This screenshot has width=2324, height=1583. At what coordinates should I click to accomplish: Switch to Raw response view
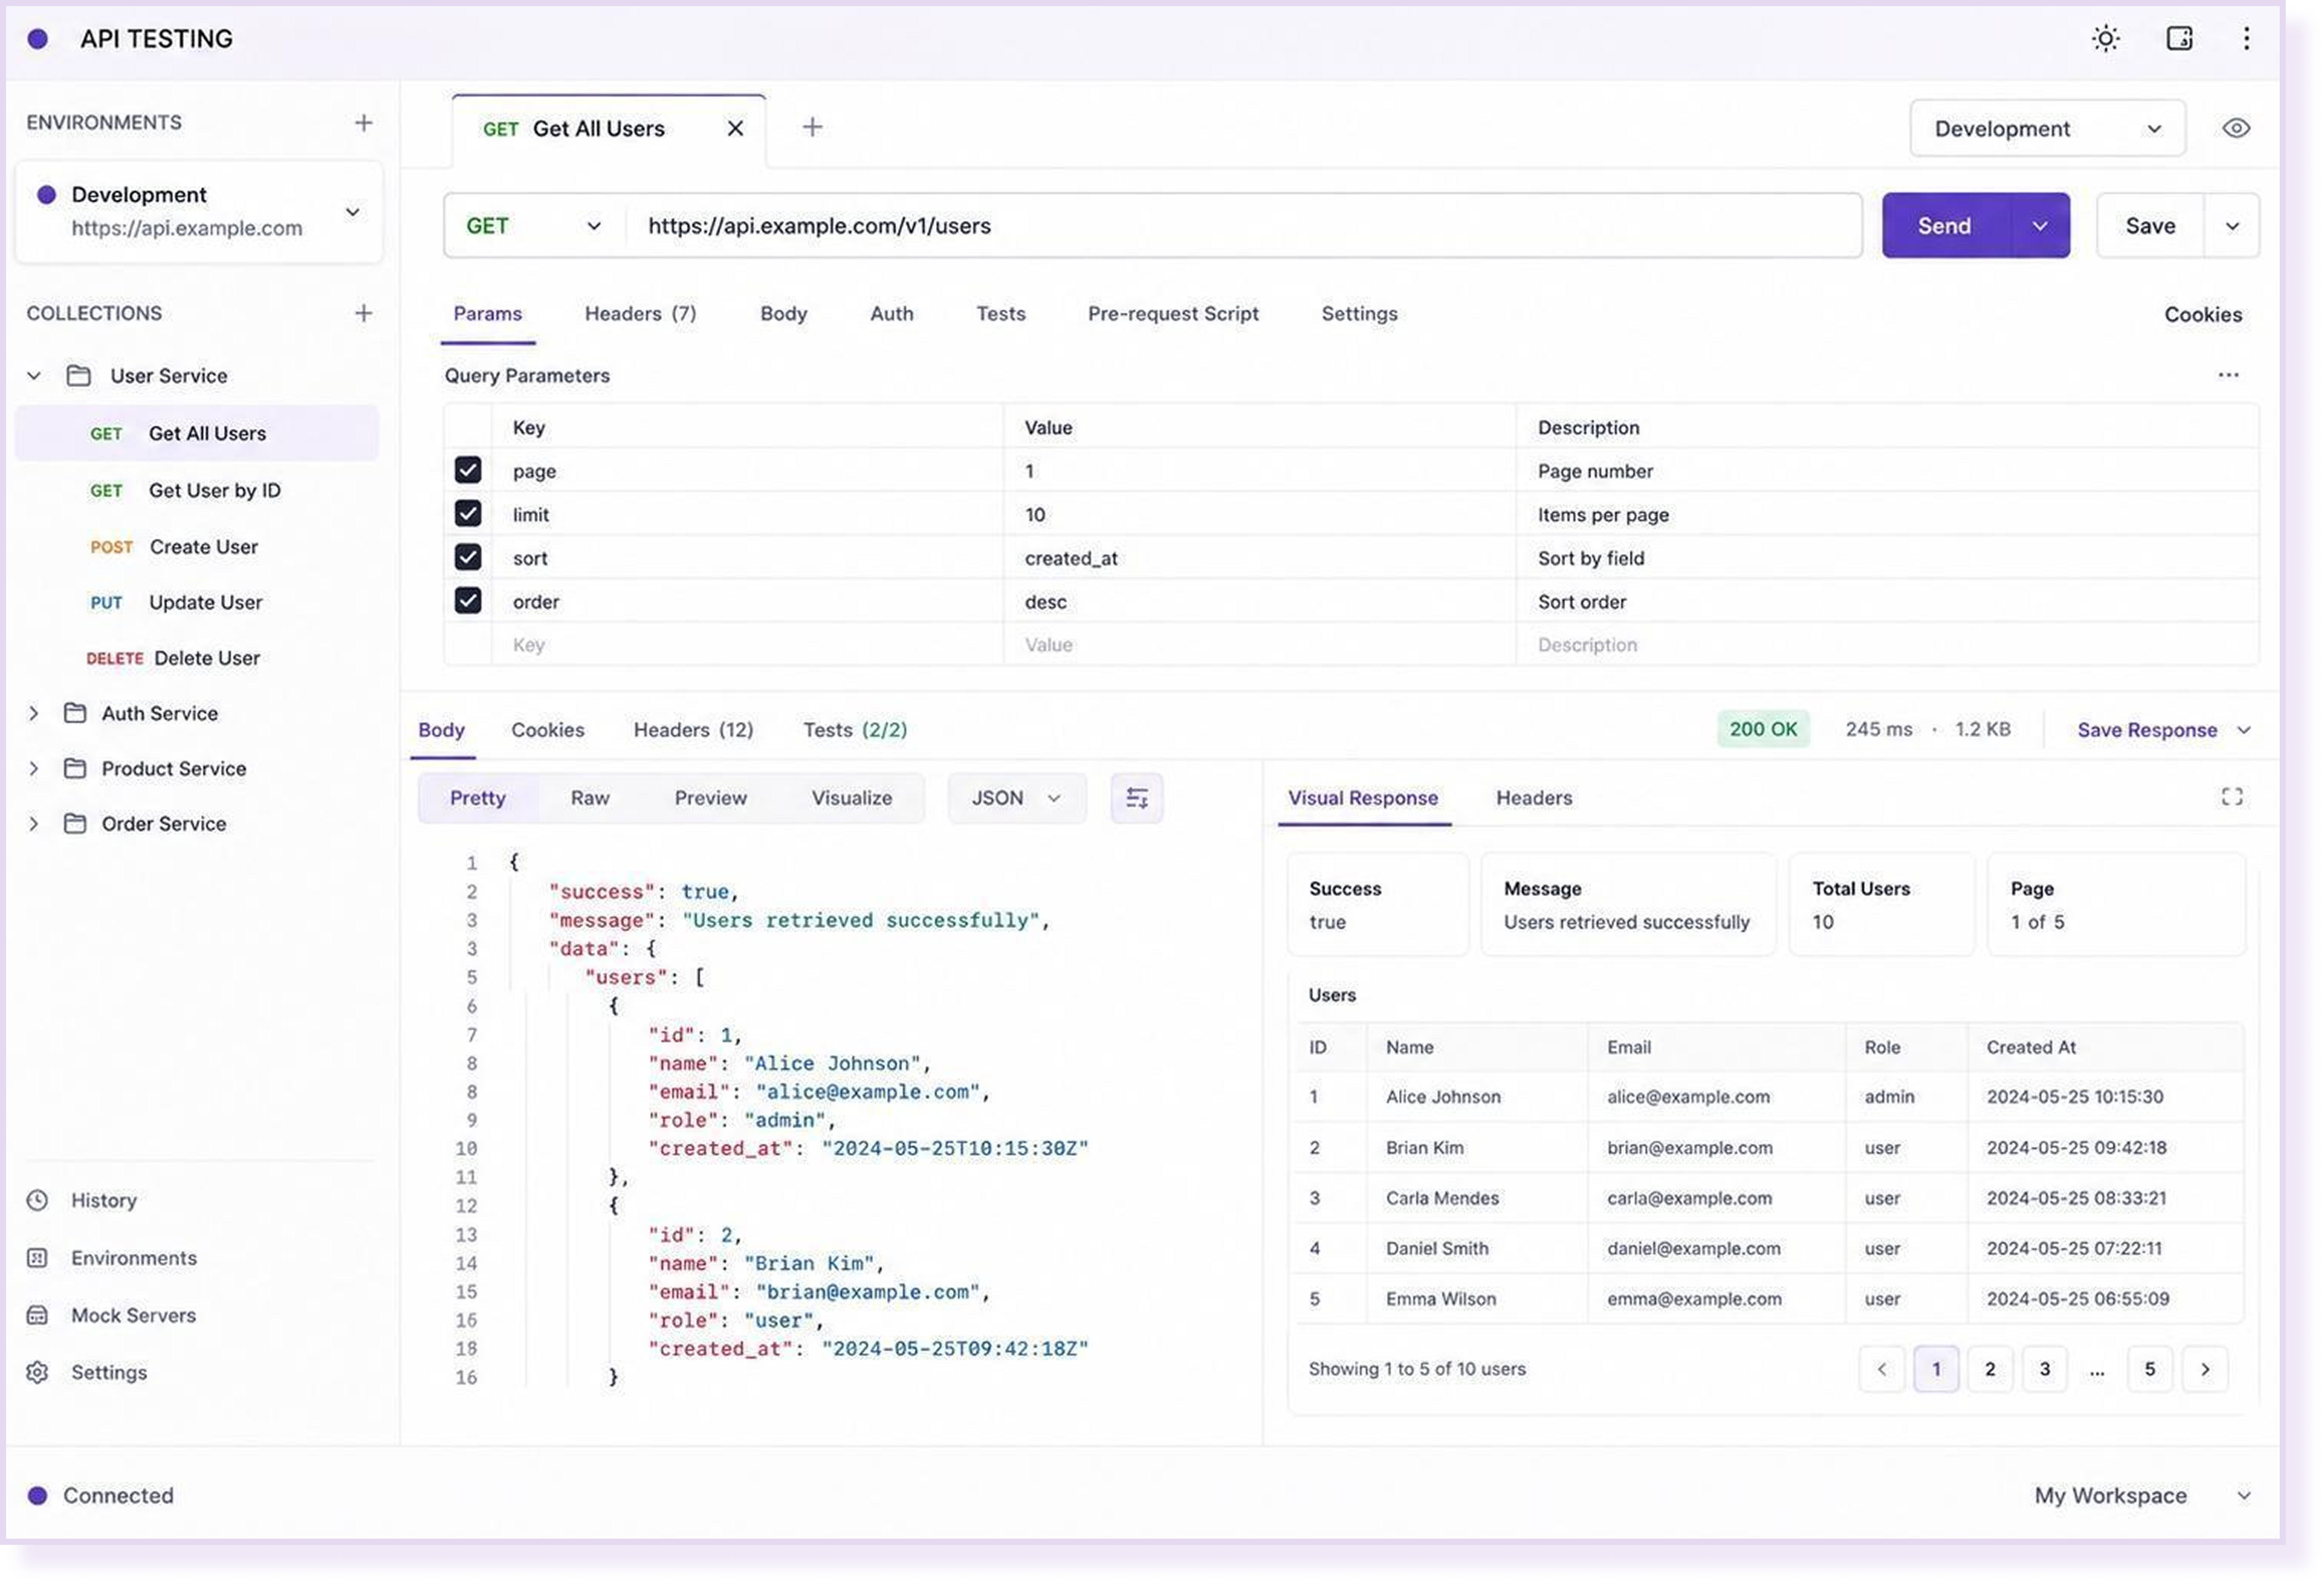click(590, 798)
